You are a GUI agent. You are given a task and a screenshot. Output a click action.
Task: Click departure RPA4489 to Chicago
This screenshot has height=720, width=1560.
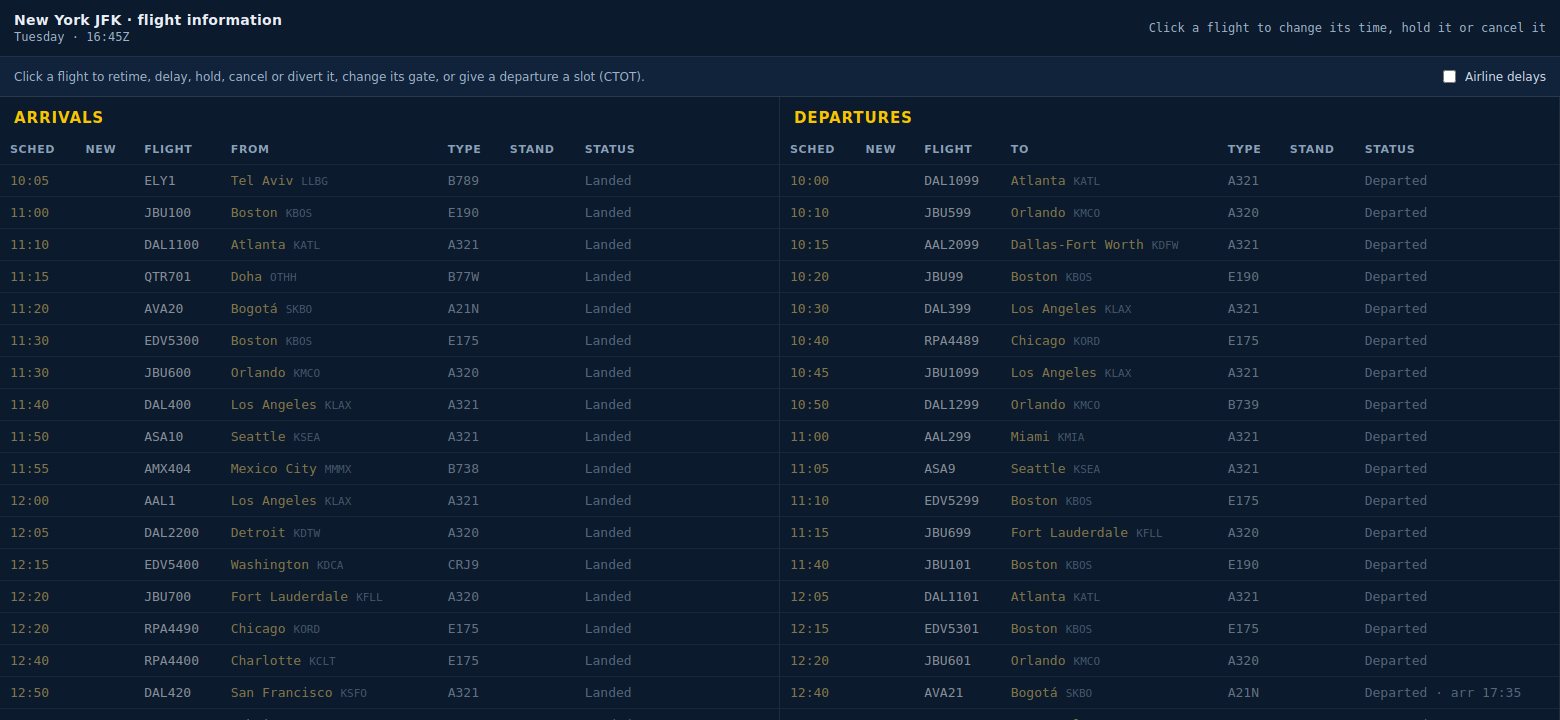pos(1170,341)
